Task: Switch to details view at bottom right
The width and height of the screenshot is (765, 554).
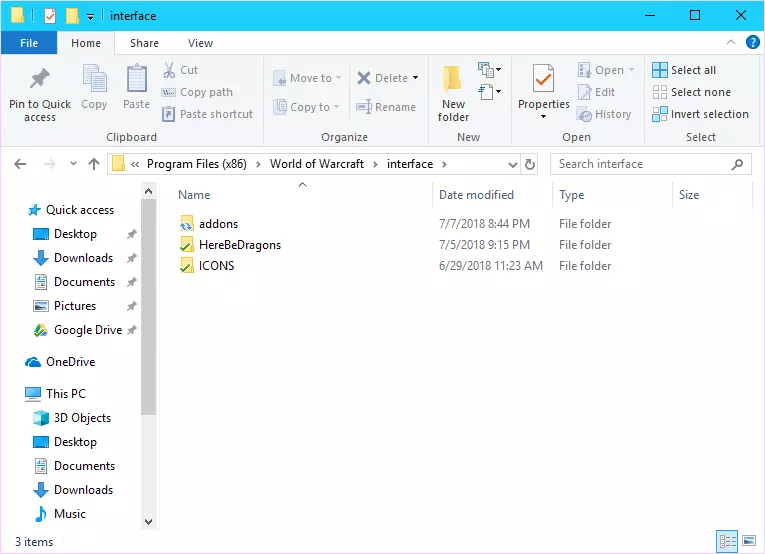Action: 727,542
